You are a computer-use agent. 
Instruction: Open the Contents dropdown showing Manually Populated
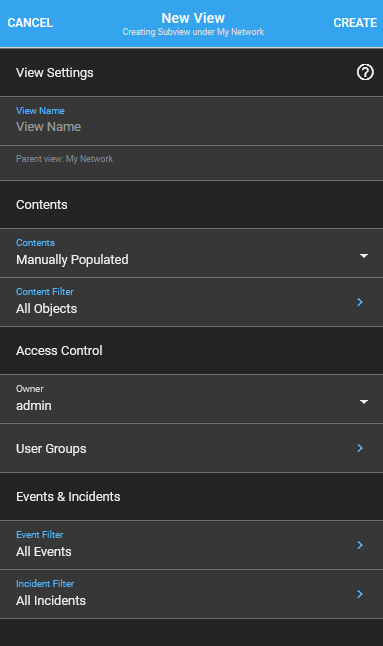pos(192,253)
